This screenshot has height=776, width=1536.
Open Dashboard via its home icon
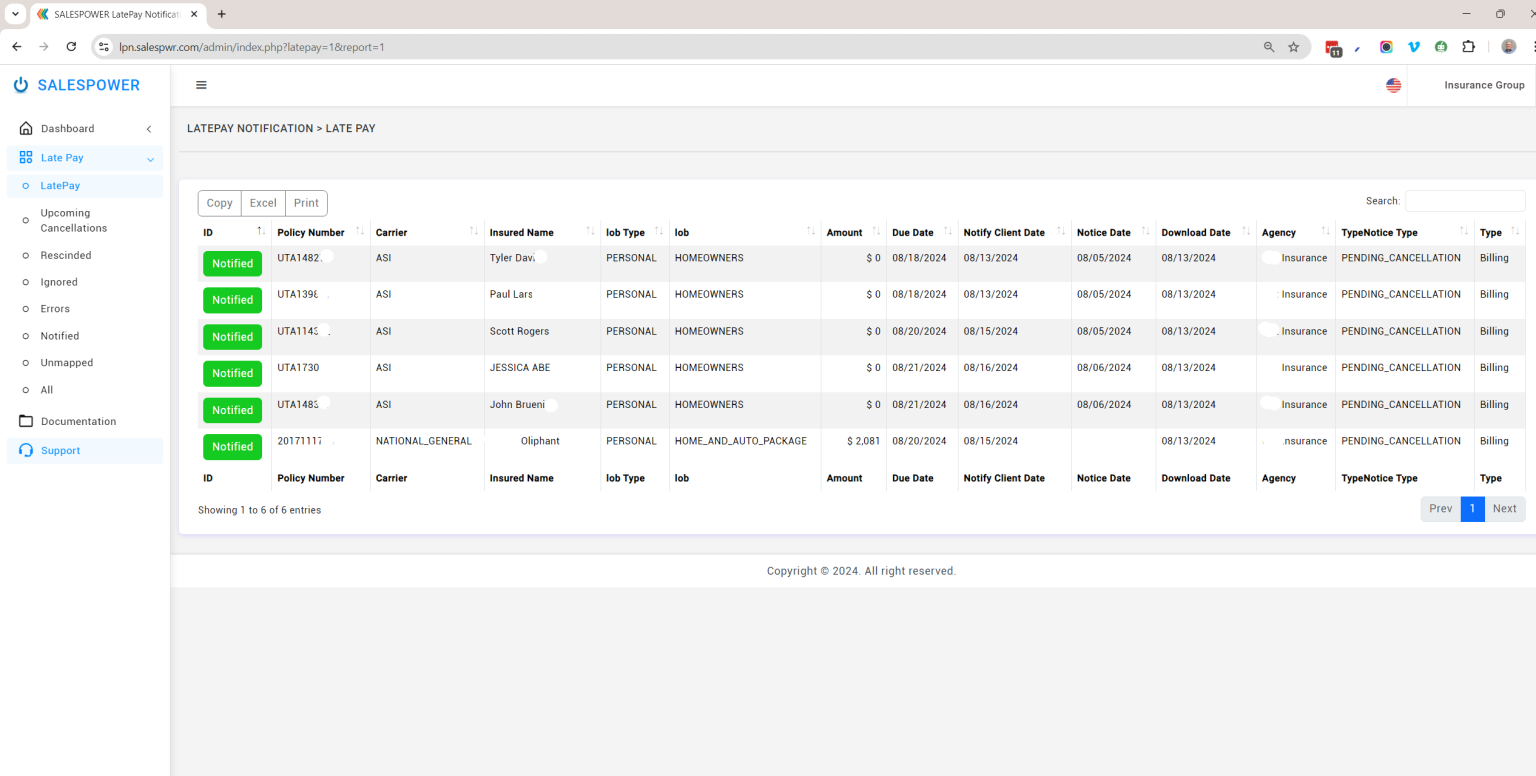click(x=26, y=128)
